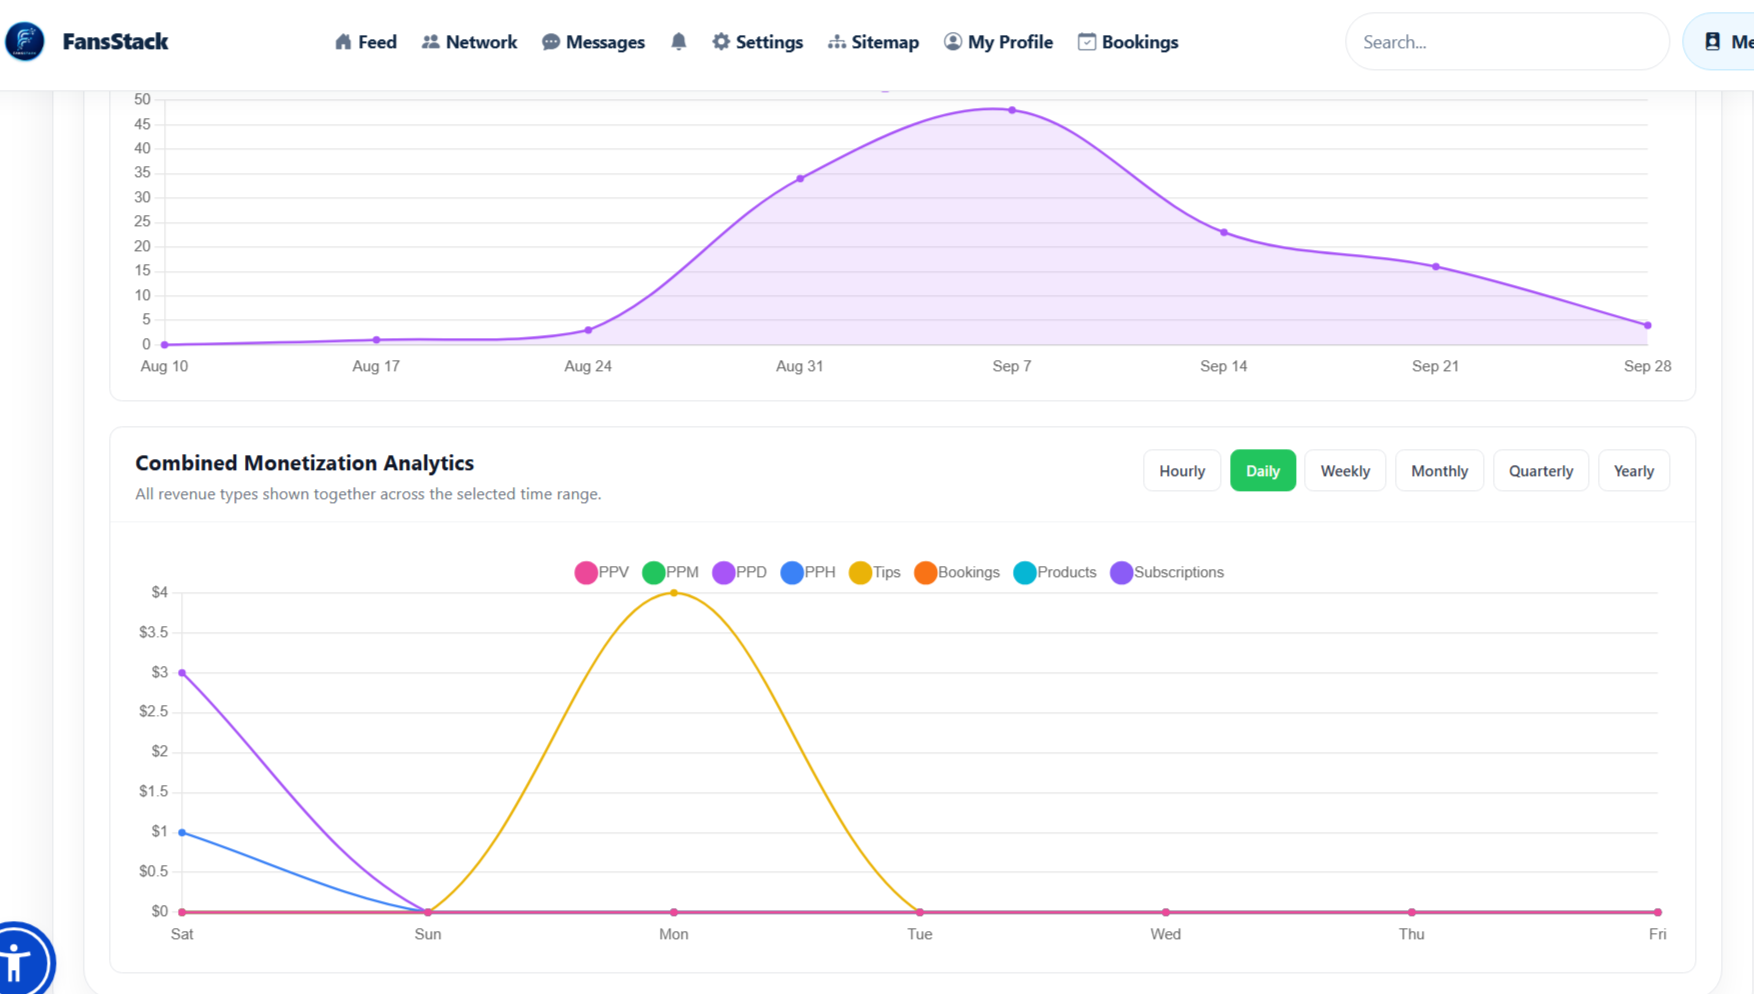Toggle PPV series in chart legend
Viewport: 1754px width, 994px height.
point(602,573)
